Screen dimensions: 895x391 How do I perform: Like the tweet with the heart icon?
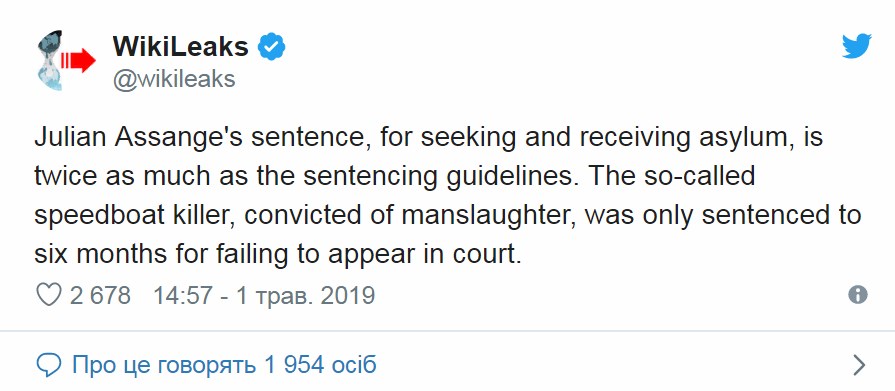click(x=48, y=296)
